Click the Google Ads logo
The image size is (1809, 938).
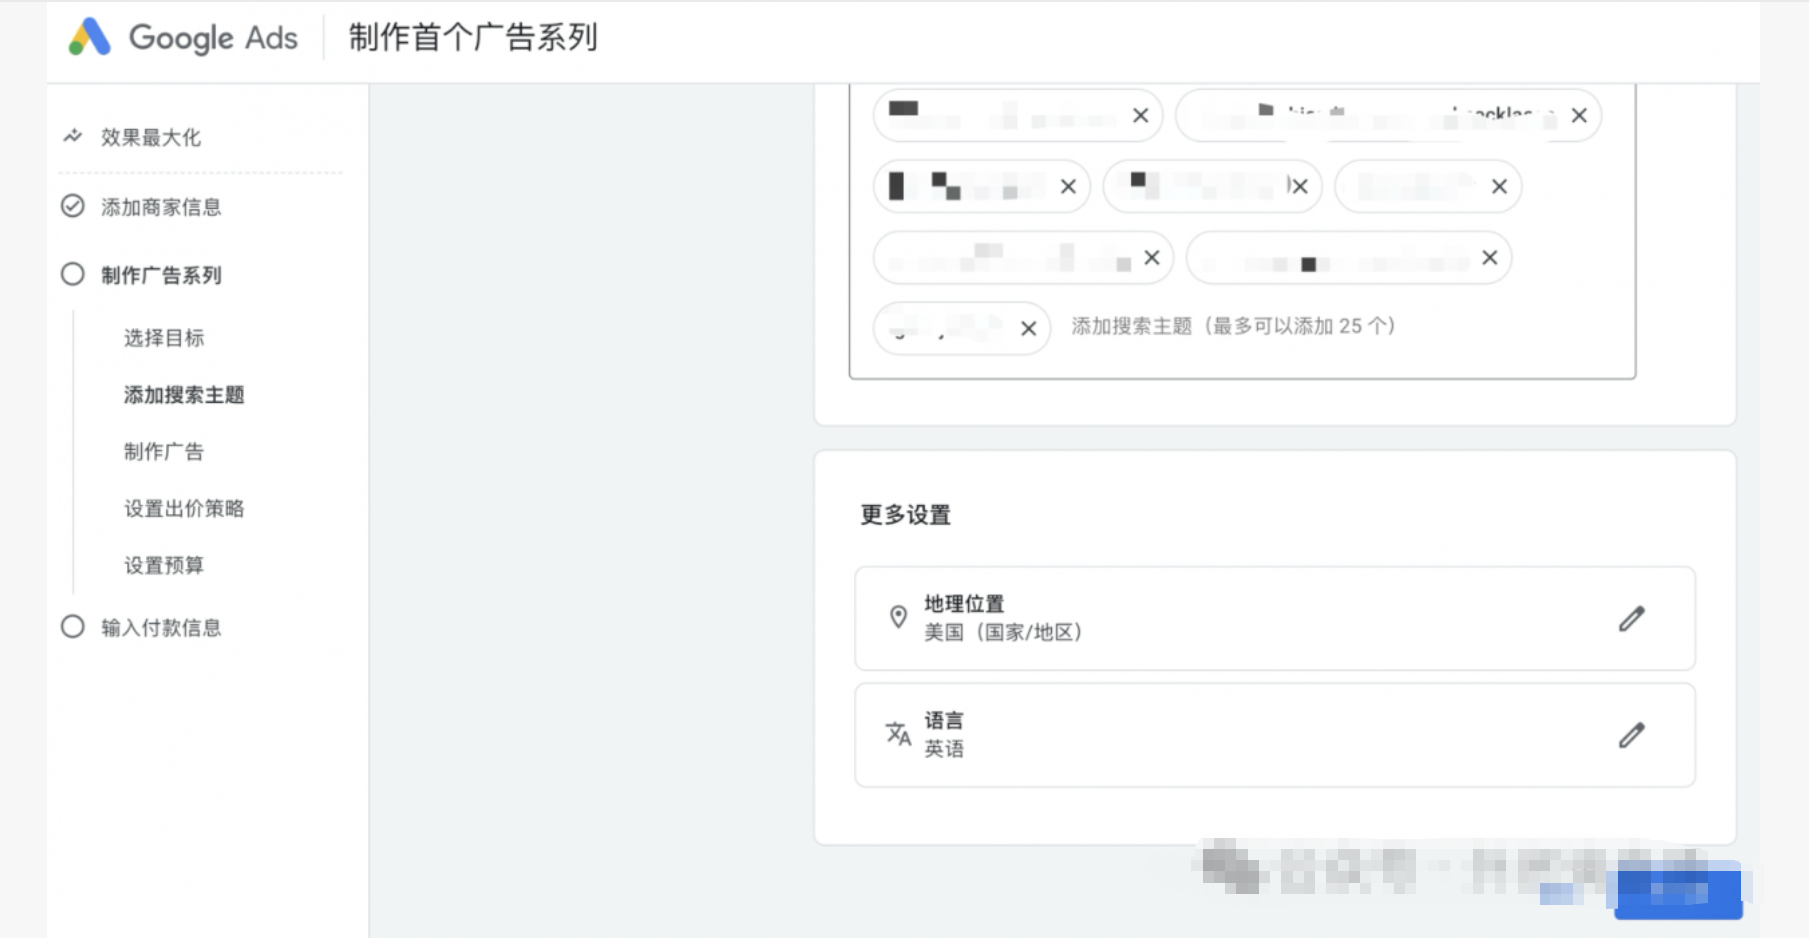(x=183, y=38)
